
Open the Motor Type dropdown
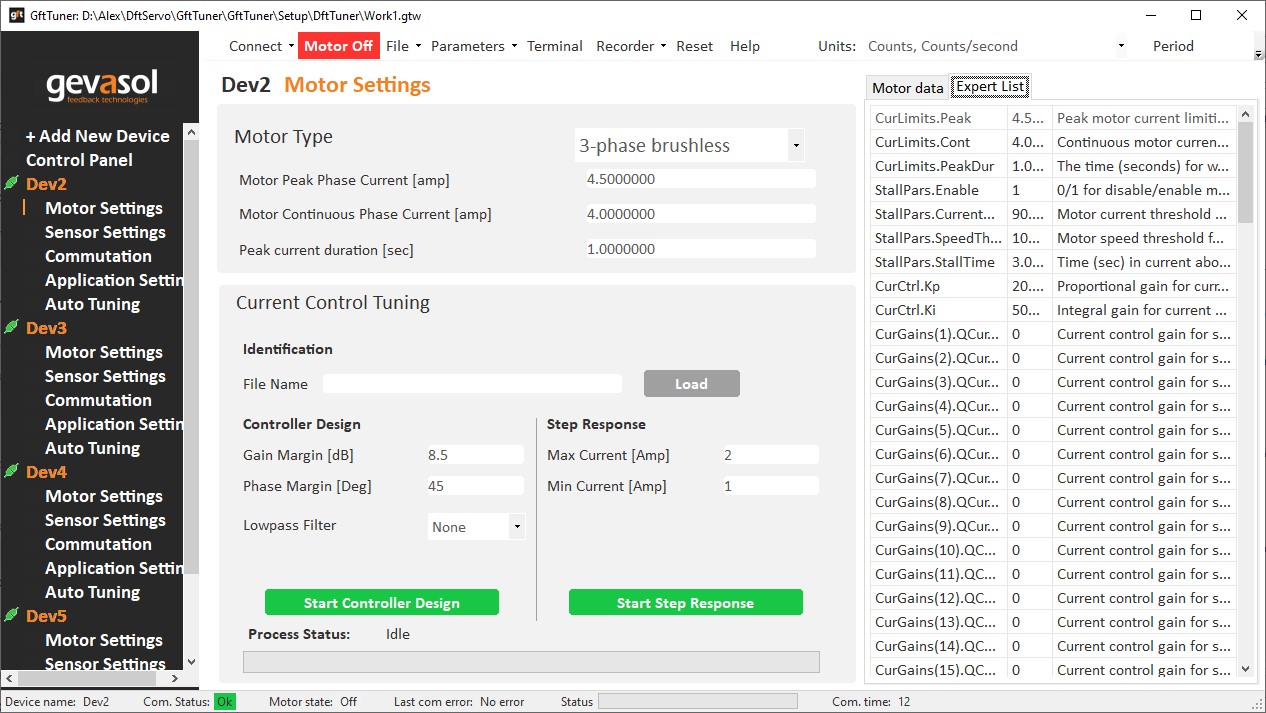[690, 146]
